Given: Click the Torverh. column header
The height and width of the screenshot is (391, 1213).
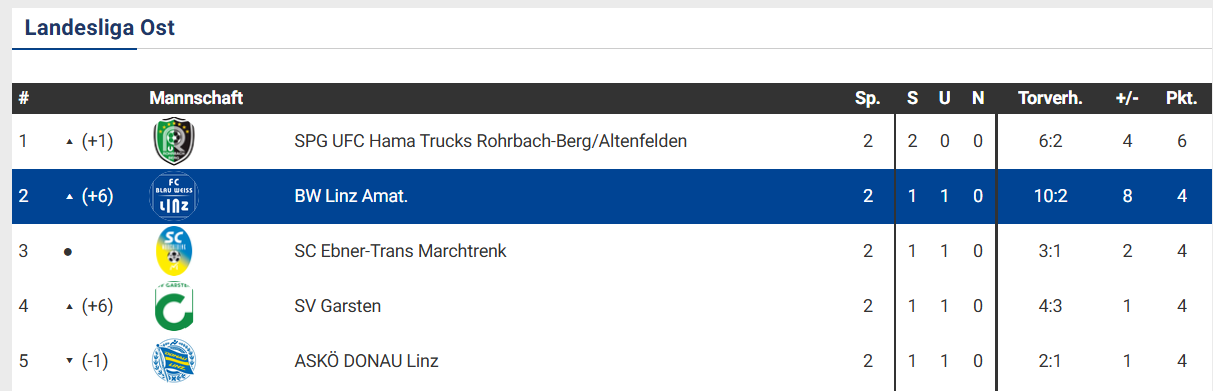Looking at the screenshot, I should coord(1050,98).
